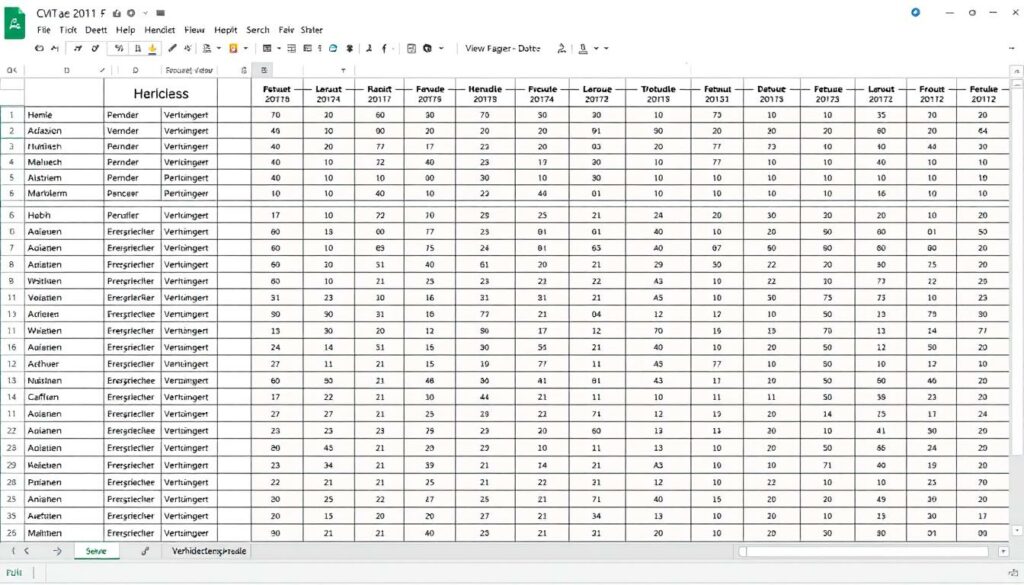Click the name cell Hemle in row 1

click(64, 115)
